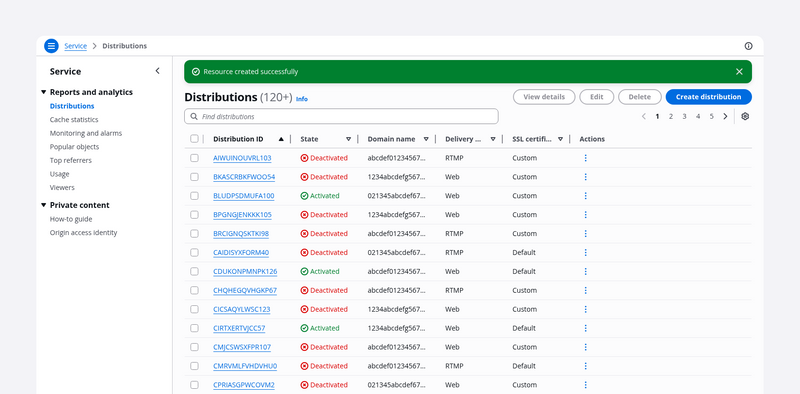Tick the select-all header checkbox
The image size is (800, 394).
point(194,139)
